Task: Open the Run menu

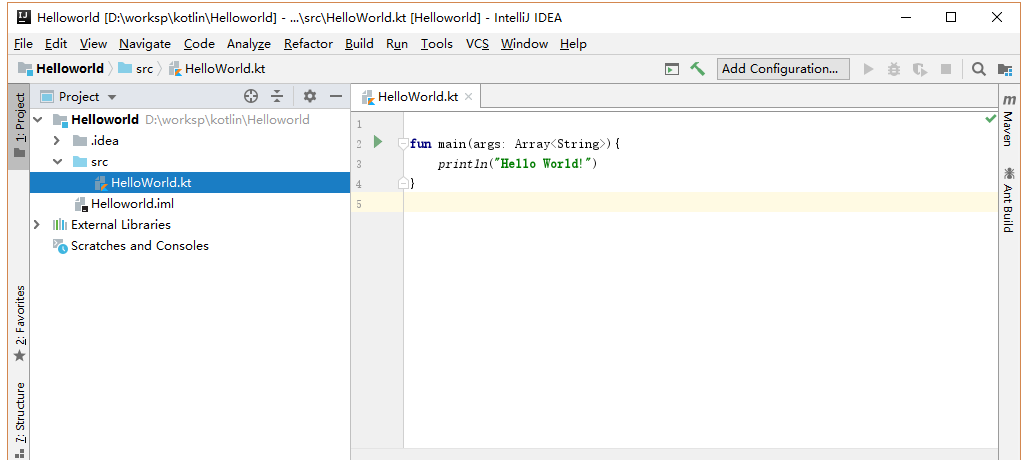Action: coord(397,44)
